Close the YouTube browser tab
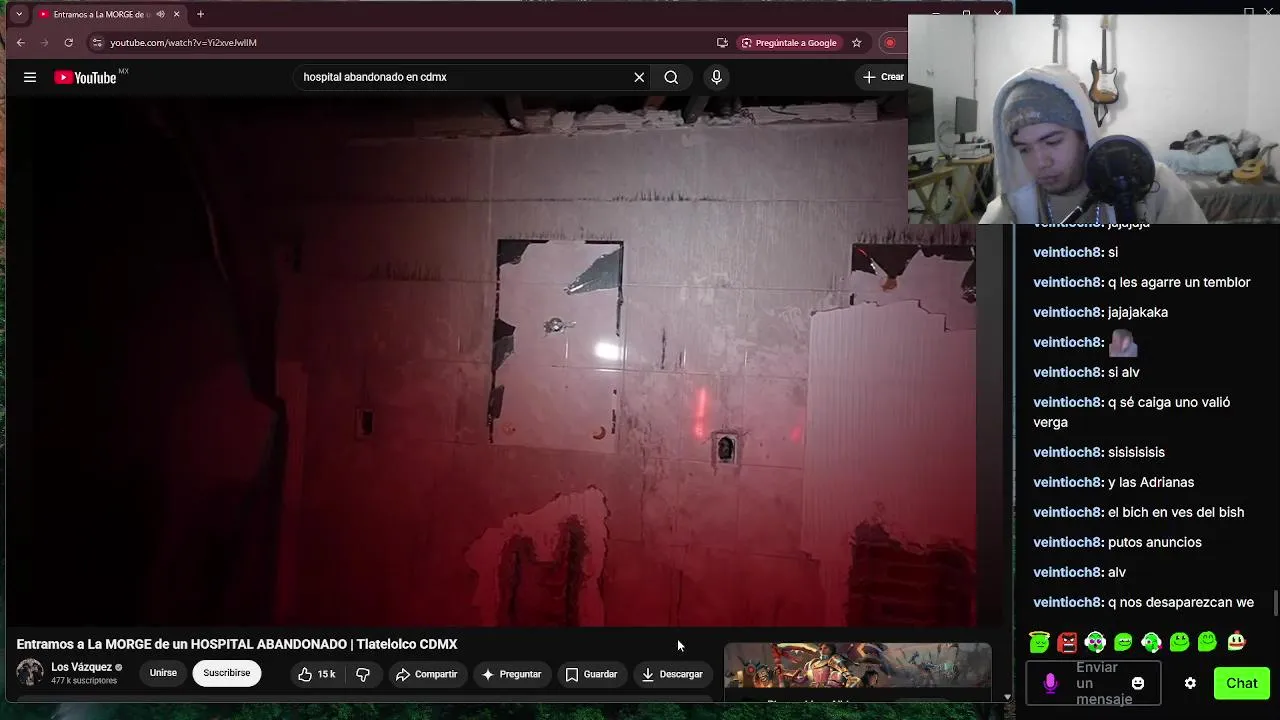1280x720 pixels. pyautogui.click(x=177, y=14)
